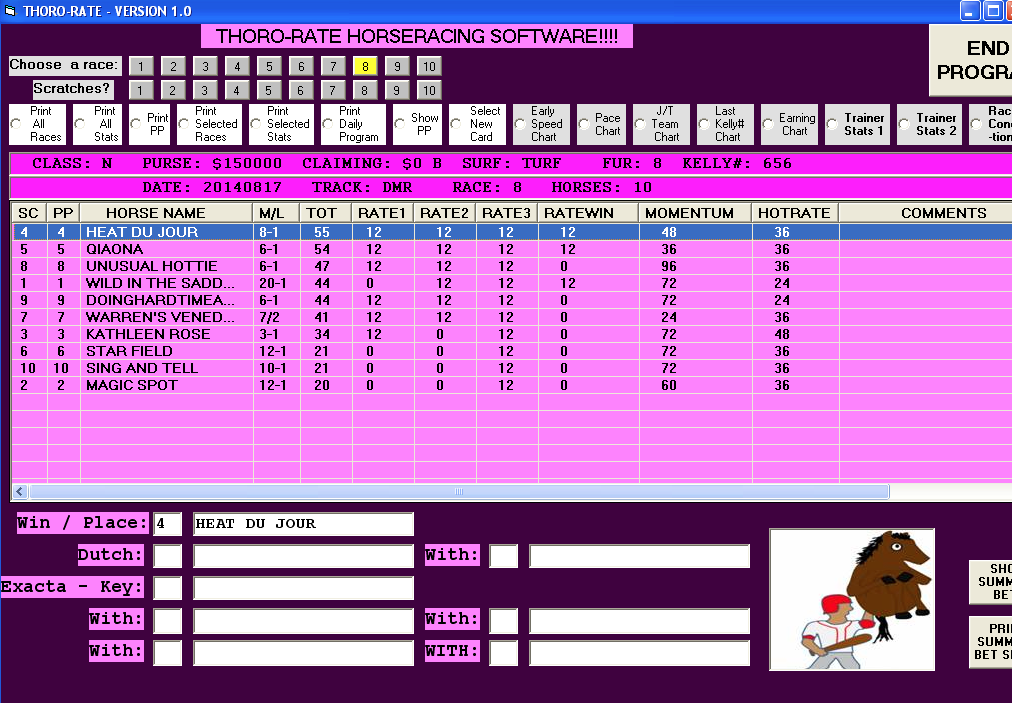Image resolution: width=1012 pixels, height=703 pixels.
Task: Click the horse and batter cartoon image
Action: [852, 600]
